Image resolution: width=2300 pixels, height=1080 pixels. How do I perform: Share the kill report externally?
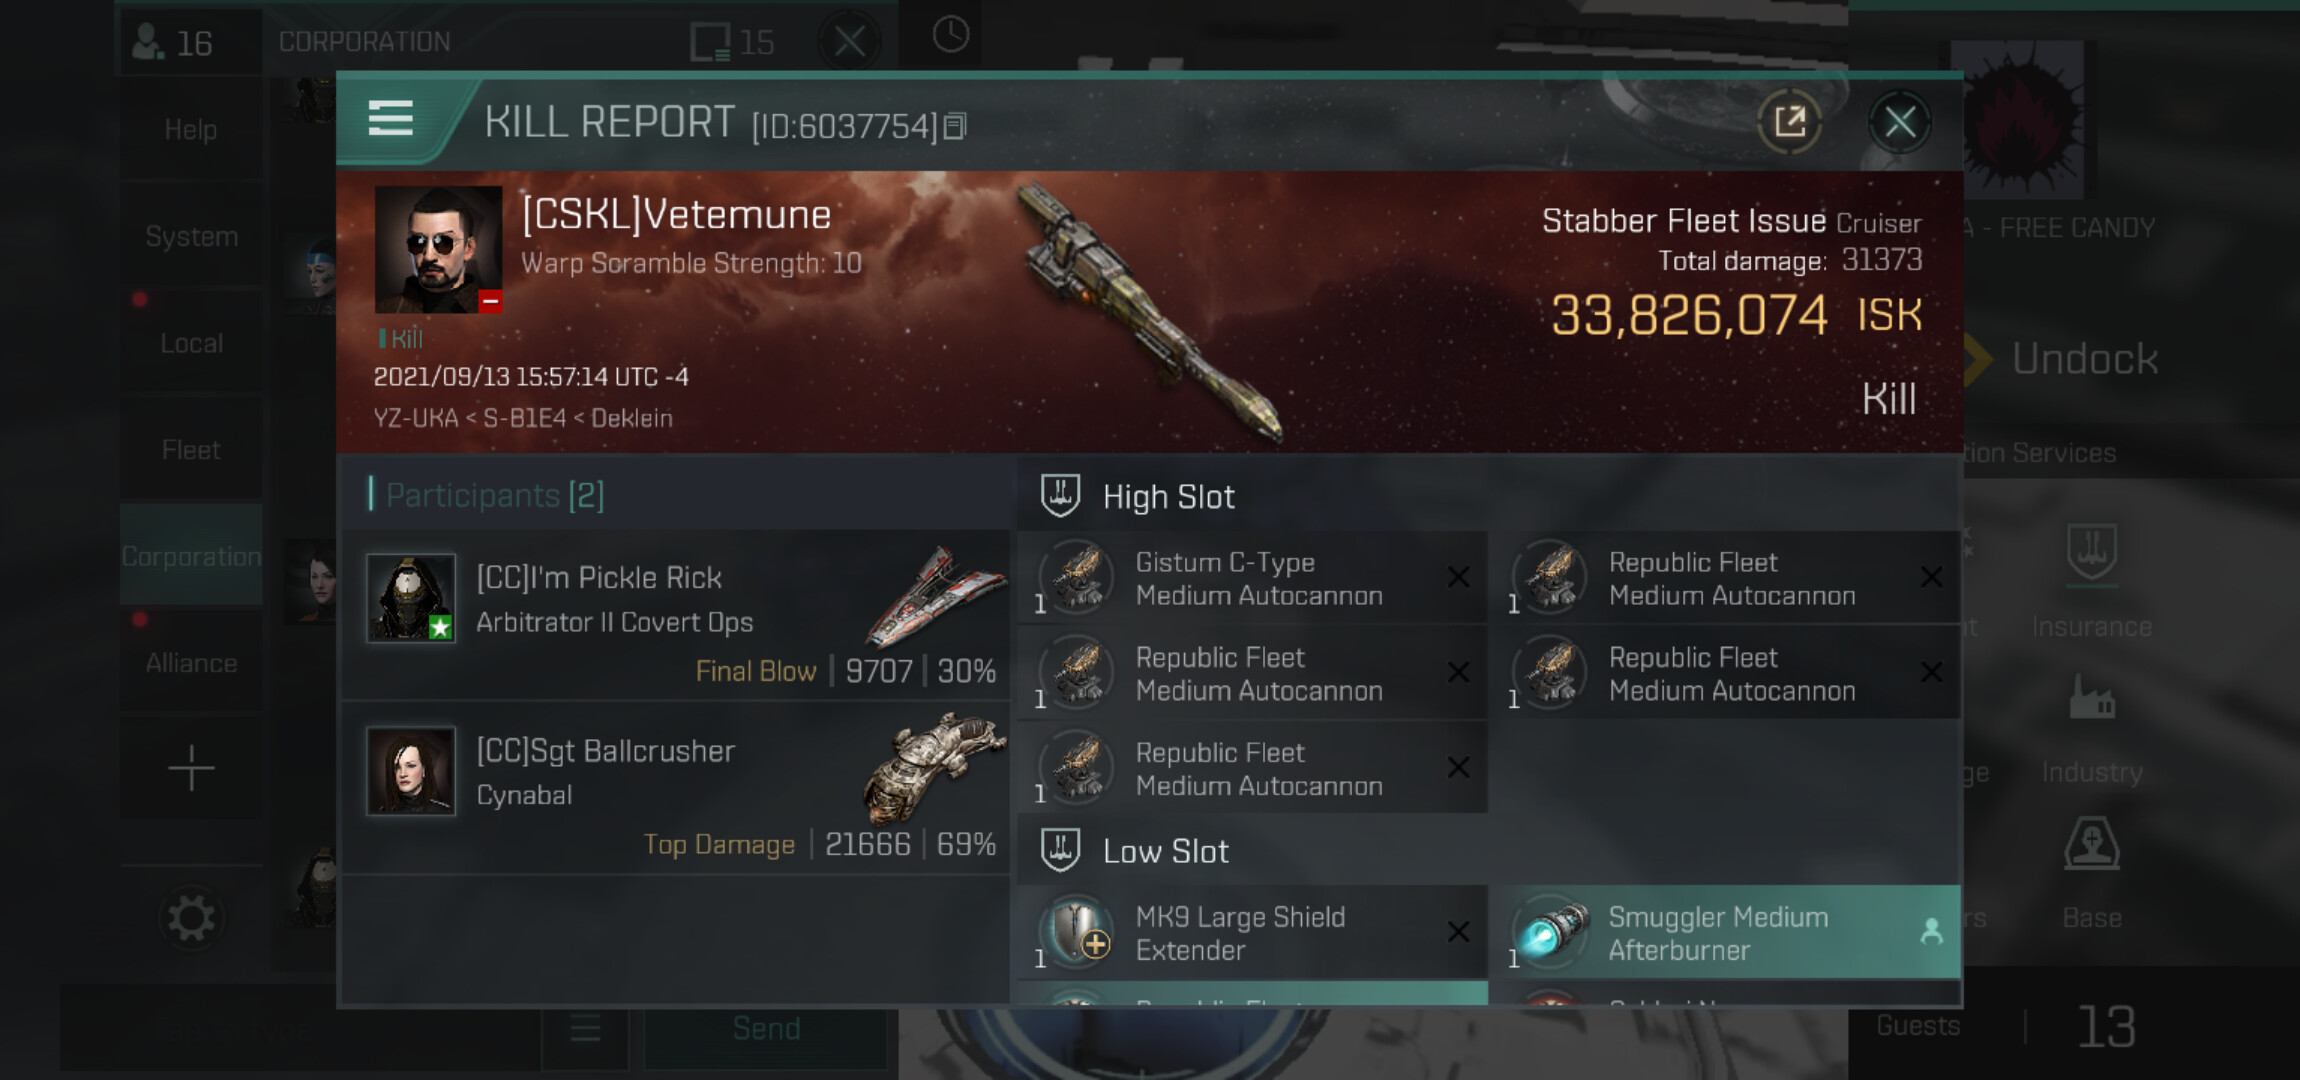pyautogui.click(x=1789, y=122)
